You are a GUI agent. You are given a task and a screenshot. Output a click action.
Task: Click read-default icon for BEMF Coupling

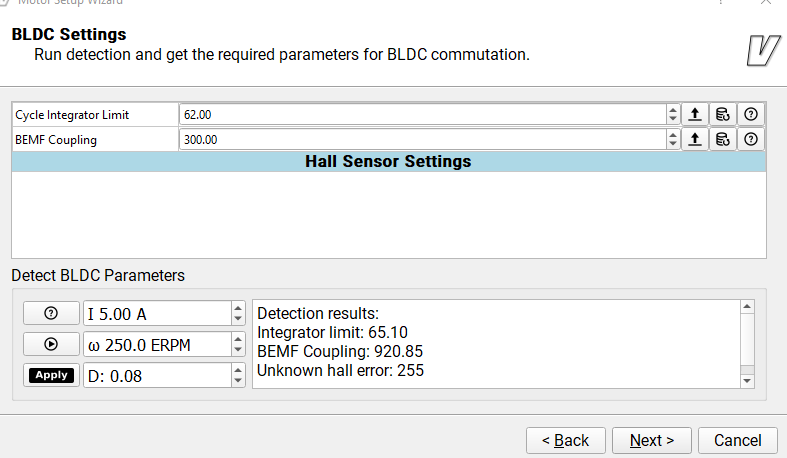coord(723,139)
